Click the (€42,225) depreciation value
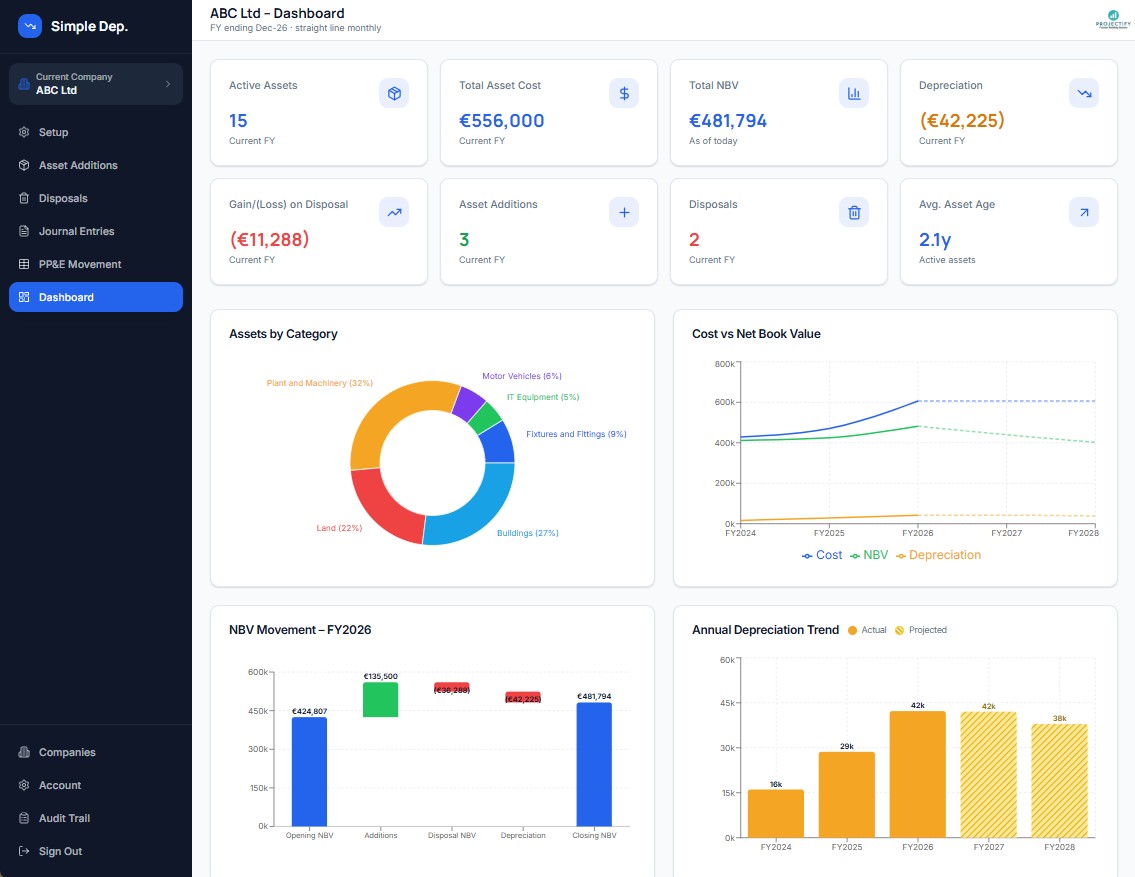Image resolution: width=1135 pixels, height=877 pixels. pyautogui.click(x=962, y=120)
